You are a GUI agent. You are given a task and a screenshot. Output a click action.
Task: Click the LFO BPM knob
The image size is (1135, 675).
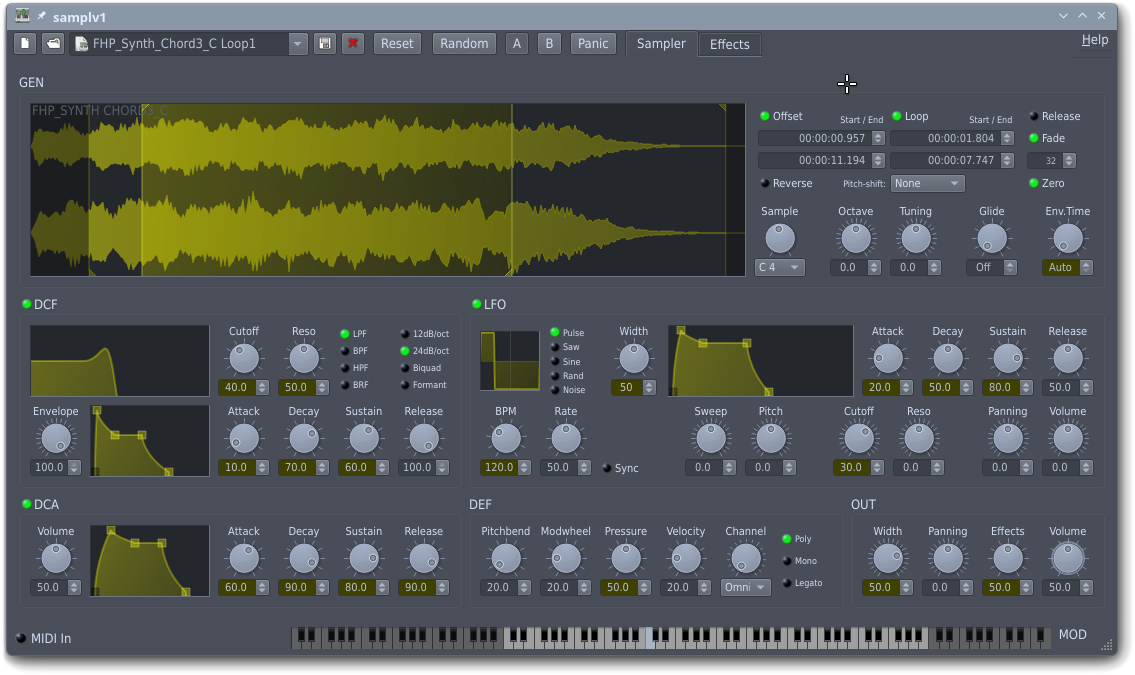tap(506, 438)
